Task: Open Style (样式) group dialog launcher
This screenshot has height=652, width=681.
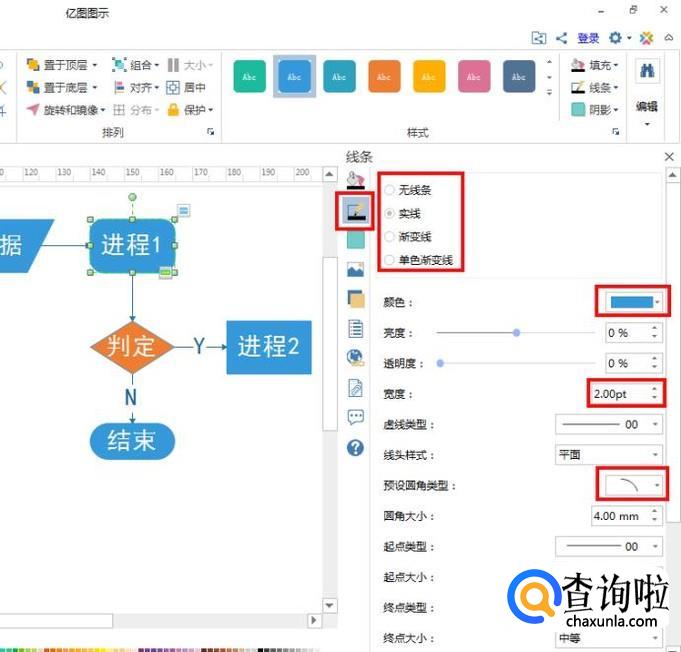Action: pos(615,132)
